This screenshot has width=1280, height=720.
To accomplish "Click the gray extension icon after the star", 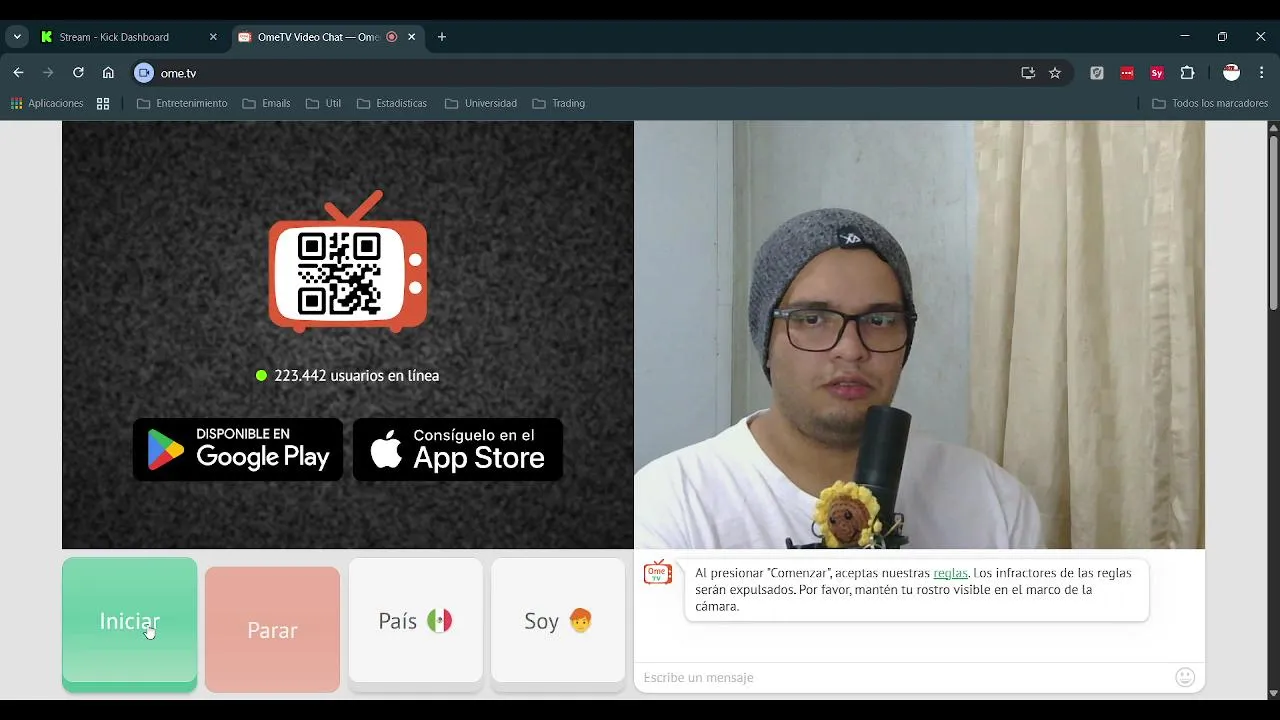I will point(1097,73).
